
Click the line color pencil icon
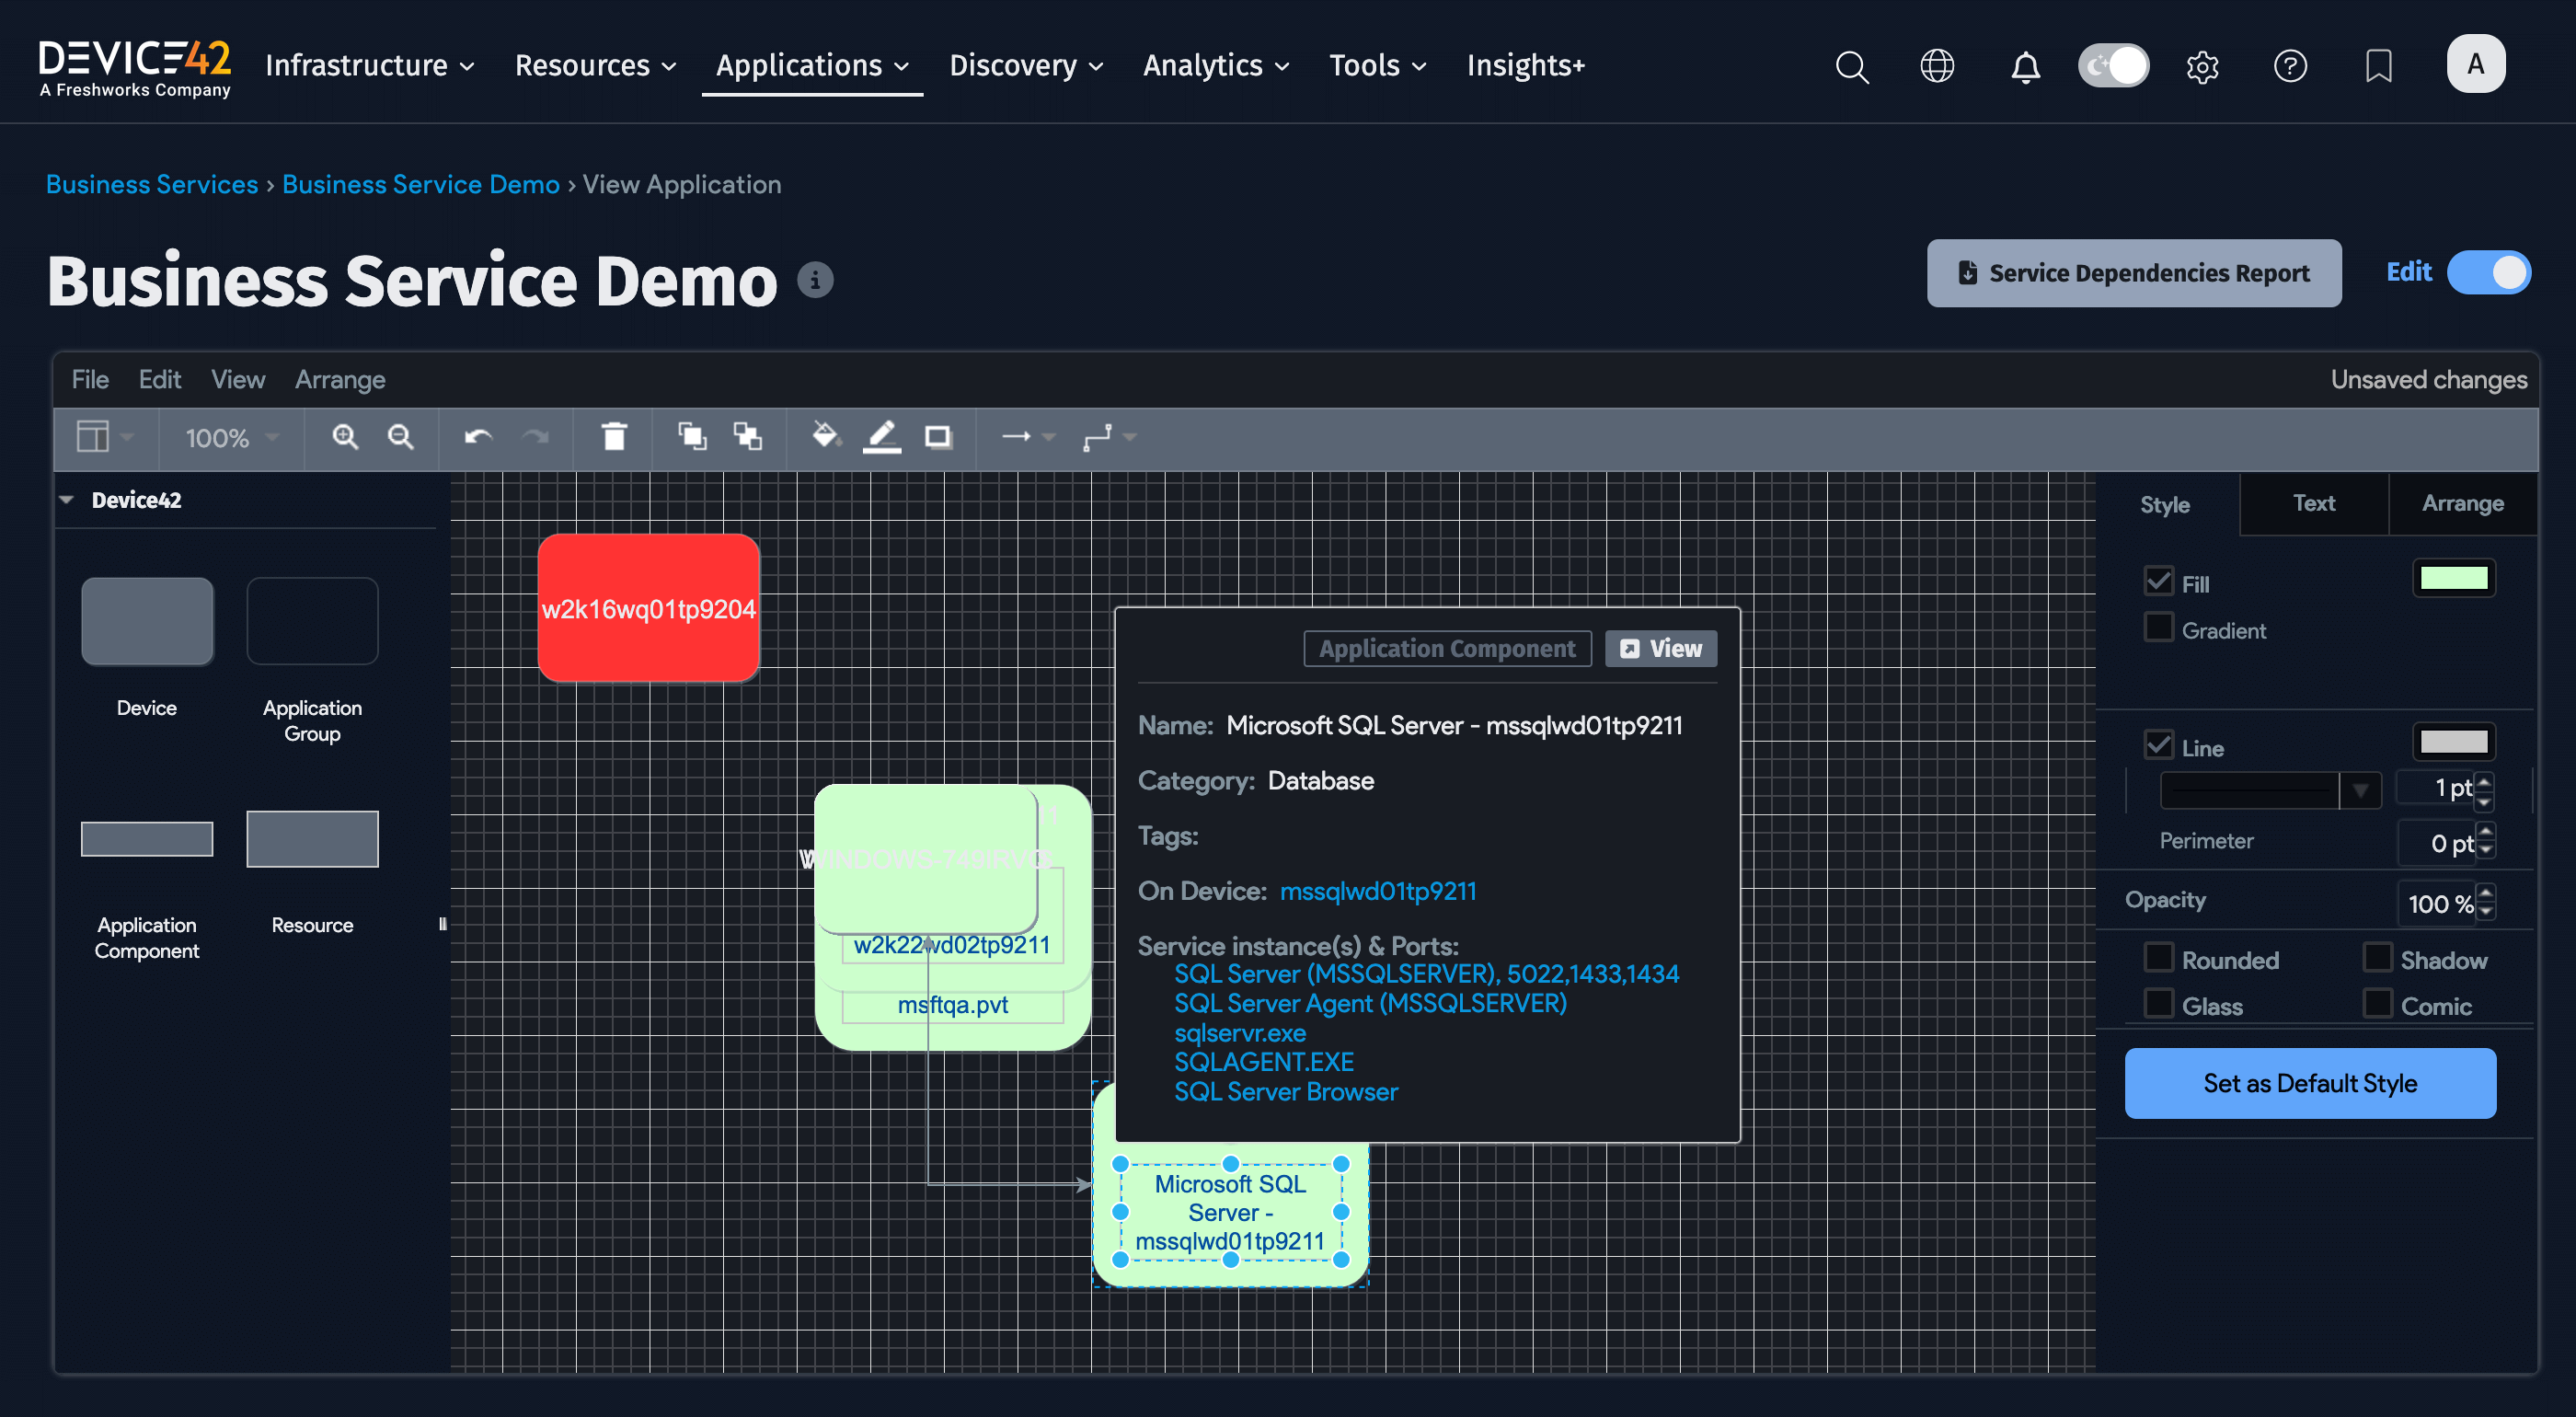881,437
